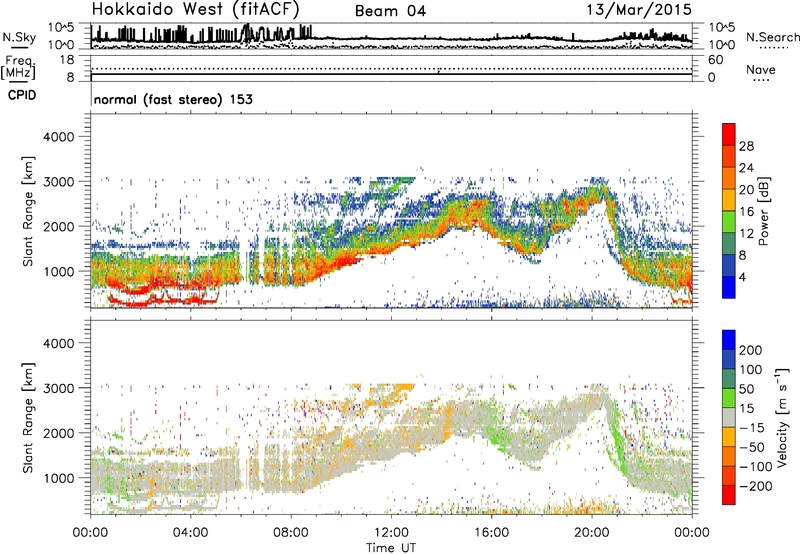The width and height of the screenshot is (800, 554).
Task: Click the sky noise time-series panel
Action: (x=391, y=36)
